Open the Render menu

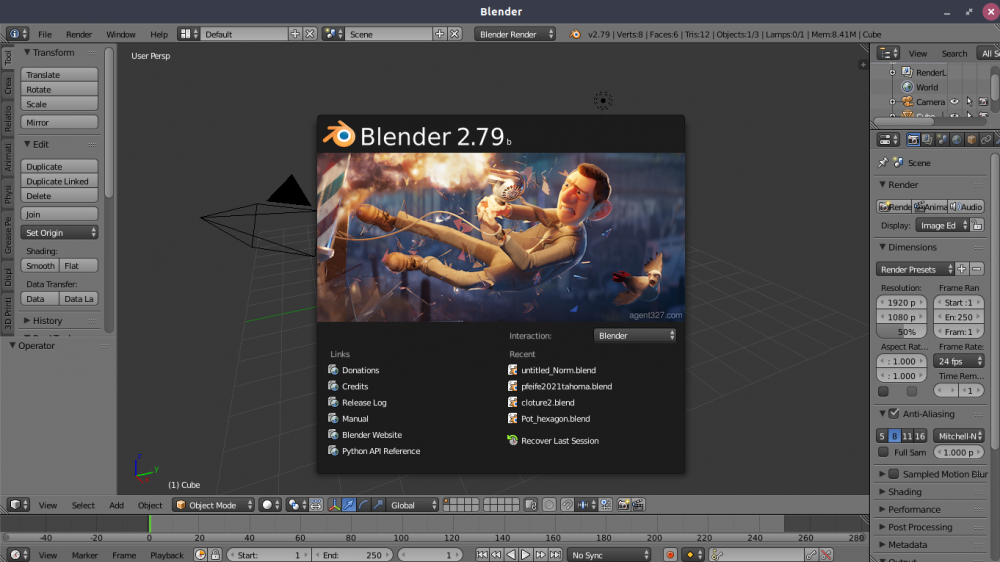pyautogui.click(x=79, y=34)
